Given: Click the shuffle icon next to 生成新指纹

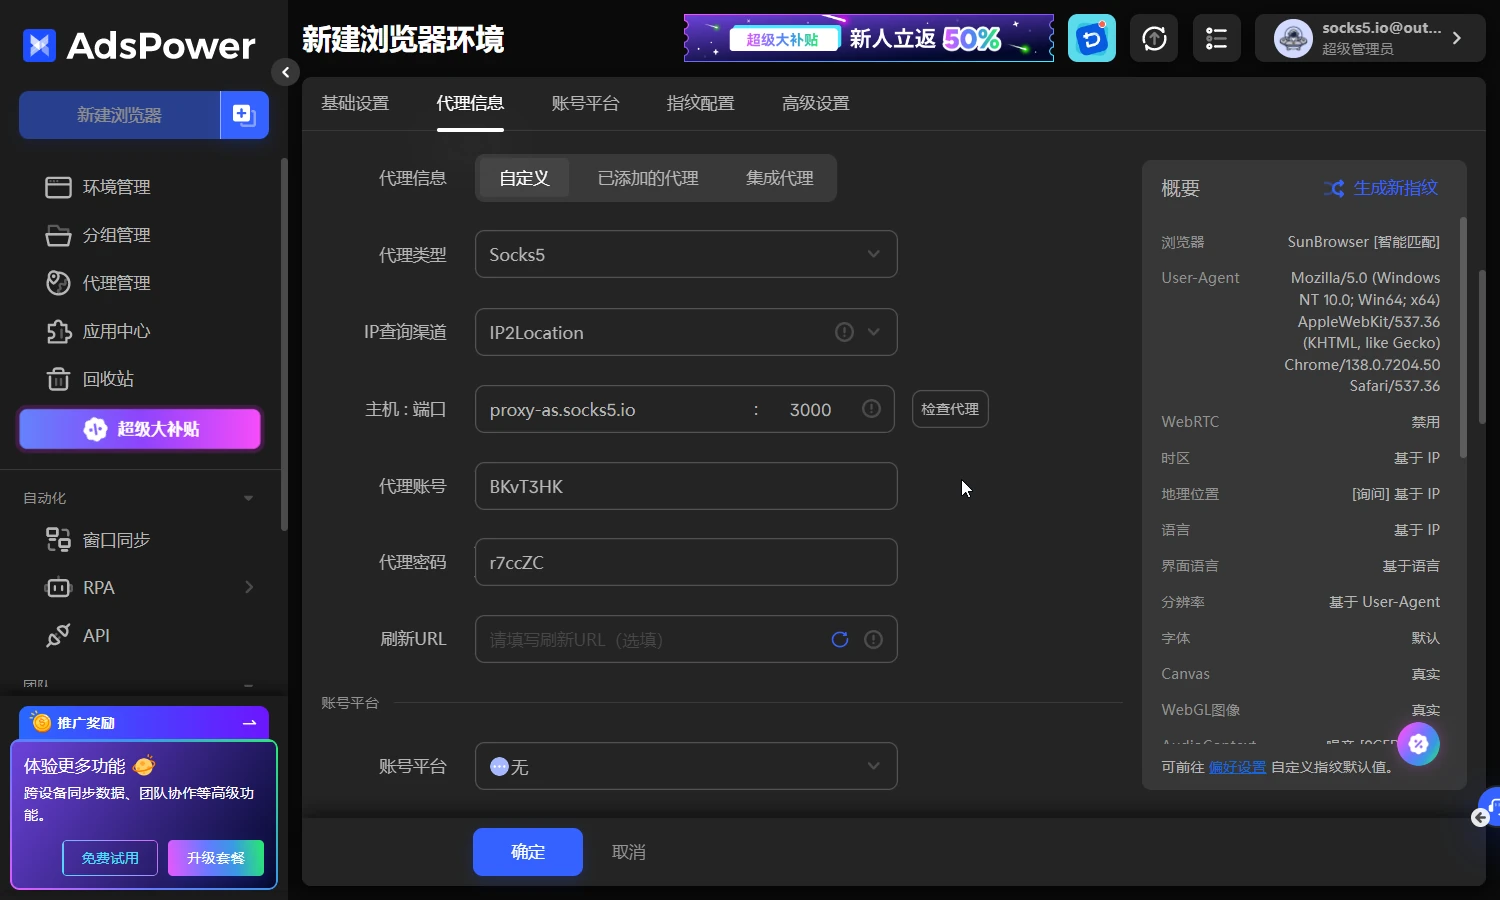Looking at the screenshot, I should pyautogui.click(x=1334, y=188).
